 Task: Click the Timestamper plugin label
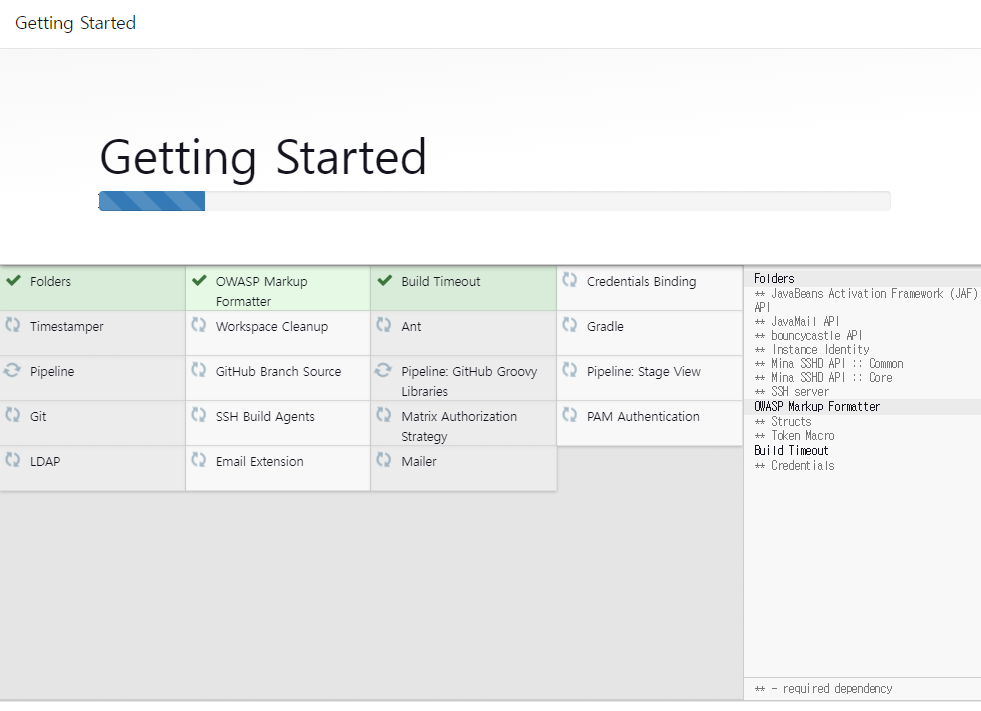tap(67, 327)
